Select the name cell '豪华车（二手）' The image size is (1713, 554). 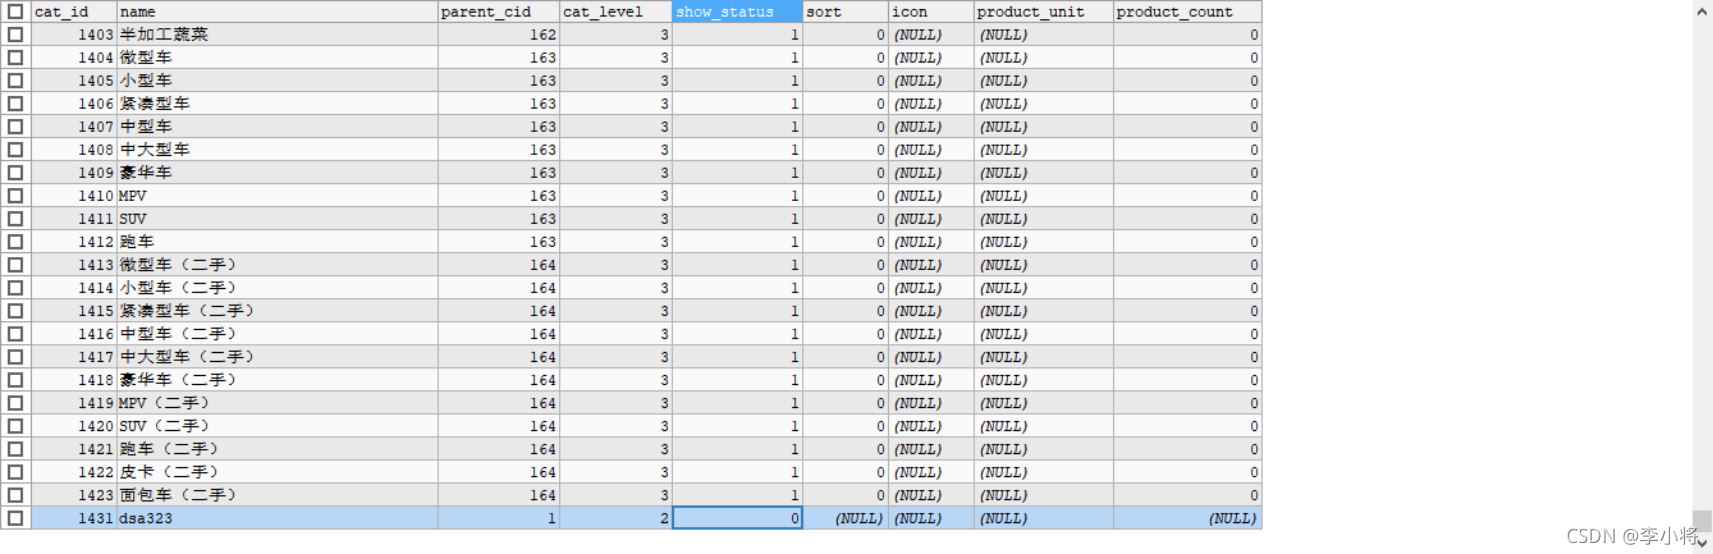[277, 379]
